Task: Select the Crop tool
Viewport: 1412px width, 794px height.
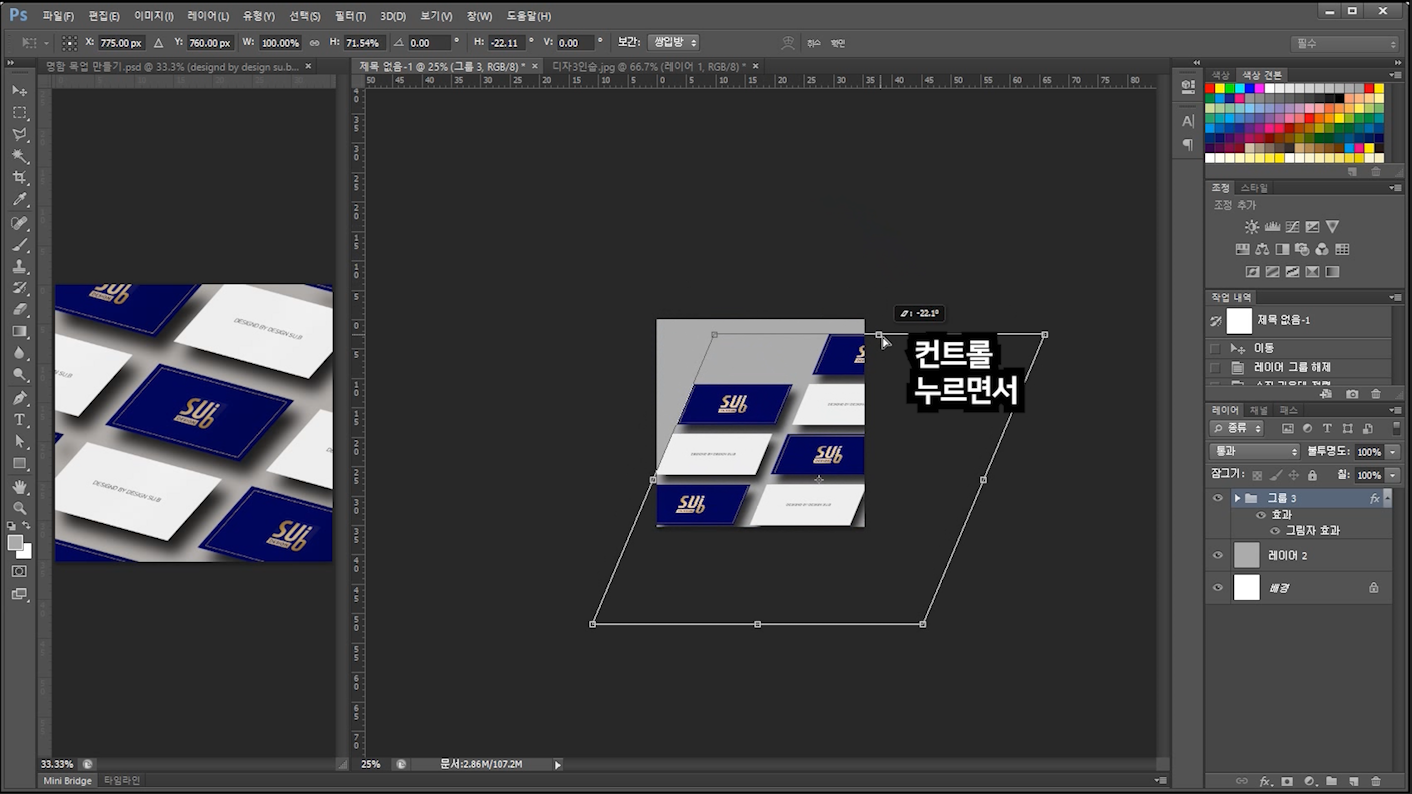Action: [x=20, y=179]
